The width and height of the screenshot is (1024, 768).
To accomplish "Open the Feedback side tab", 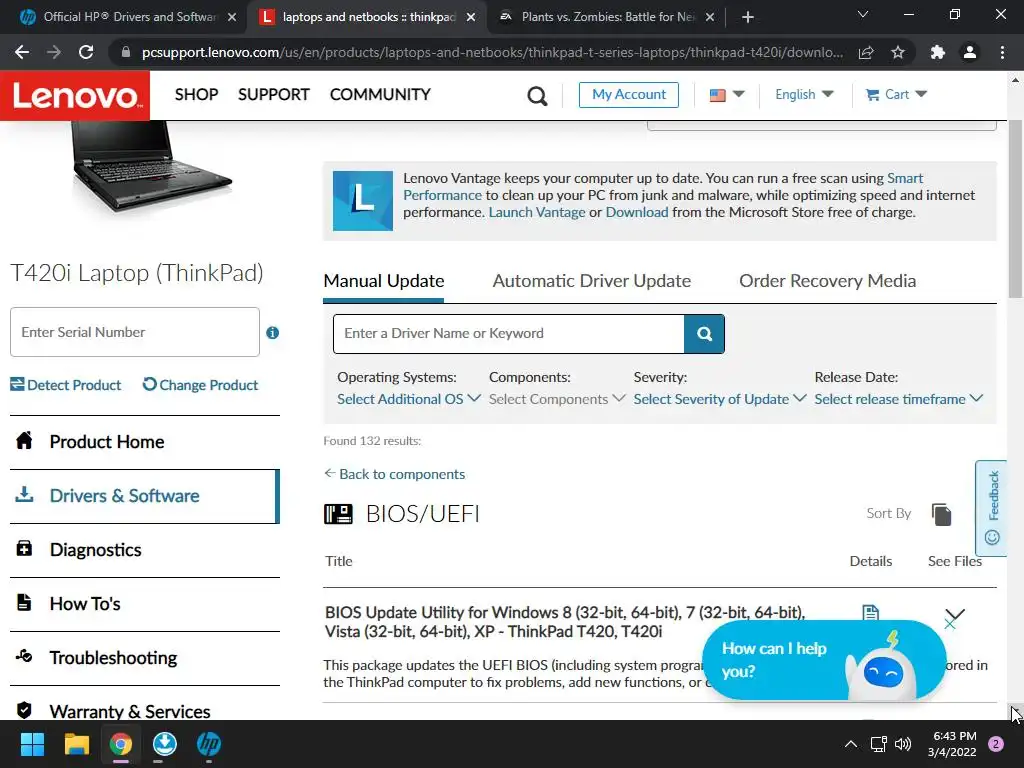I will pos(991,508).
